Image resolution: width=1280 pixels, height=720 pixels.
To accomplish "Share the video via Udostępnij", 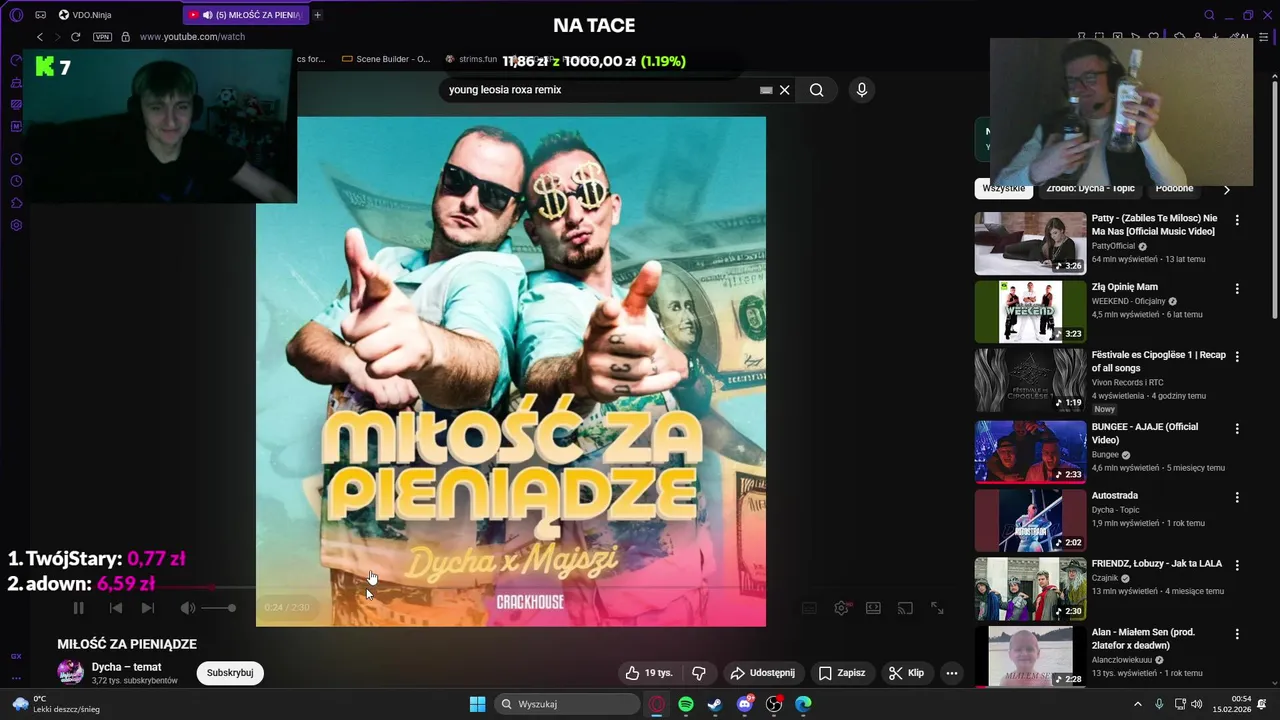I will tap(762, 673).
